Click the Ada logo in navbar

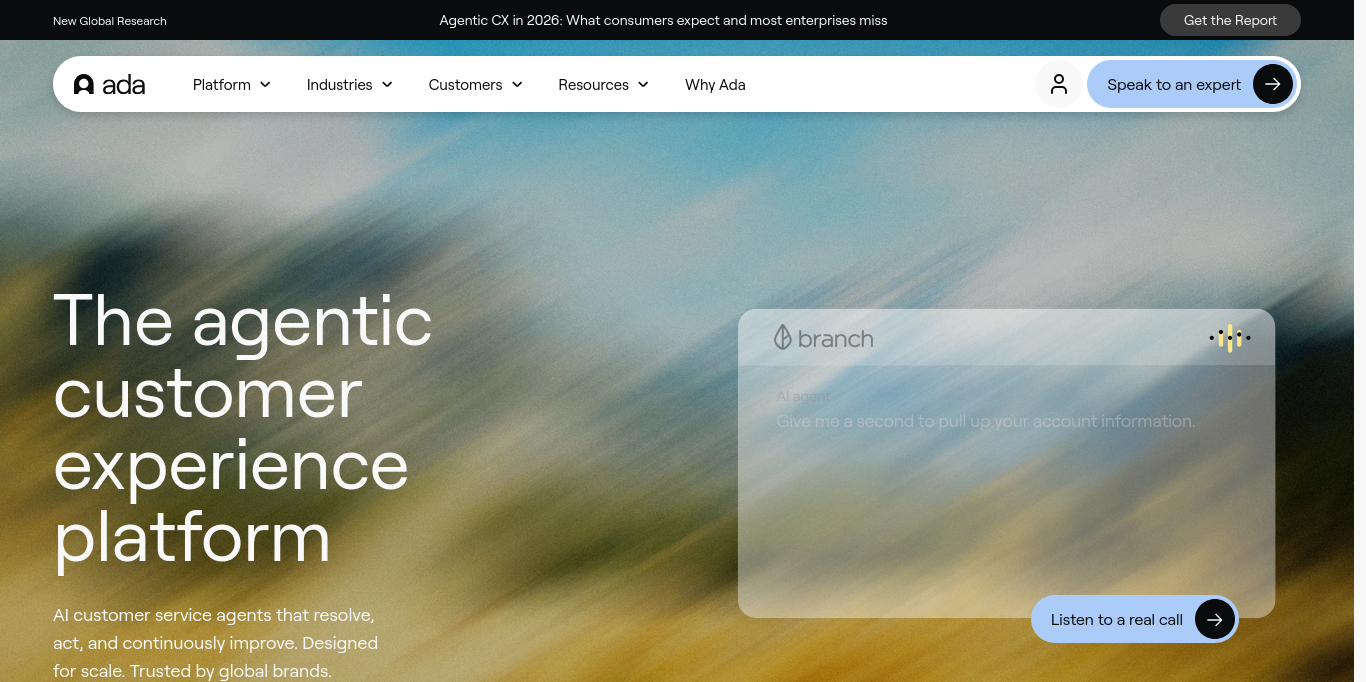[x=109, y=85]
